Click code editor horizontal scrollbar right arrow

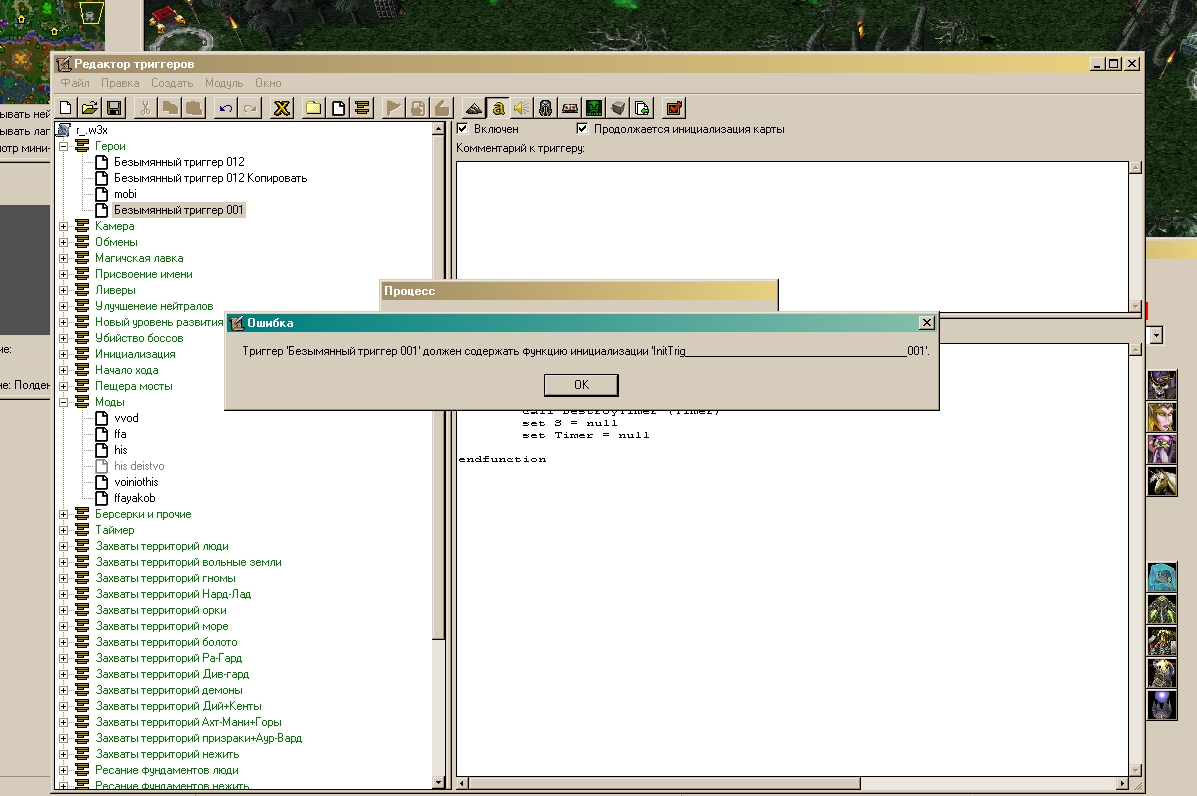point(1121,784)
